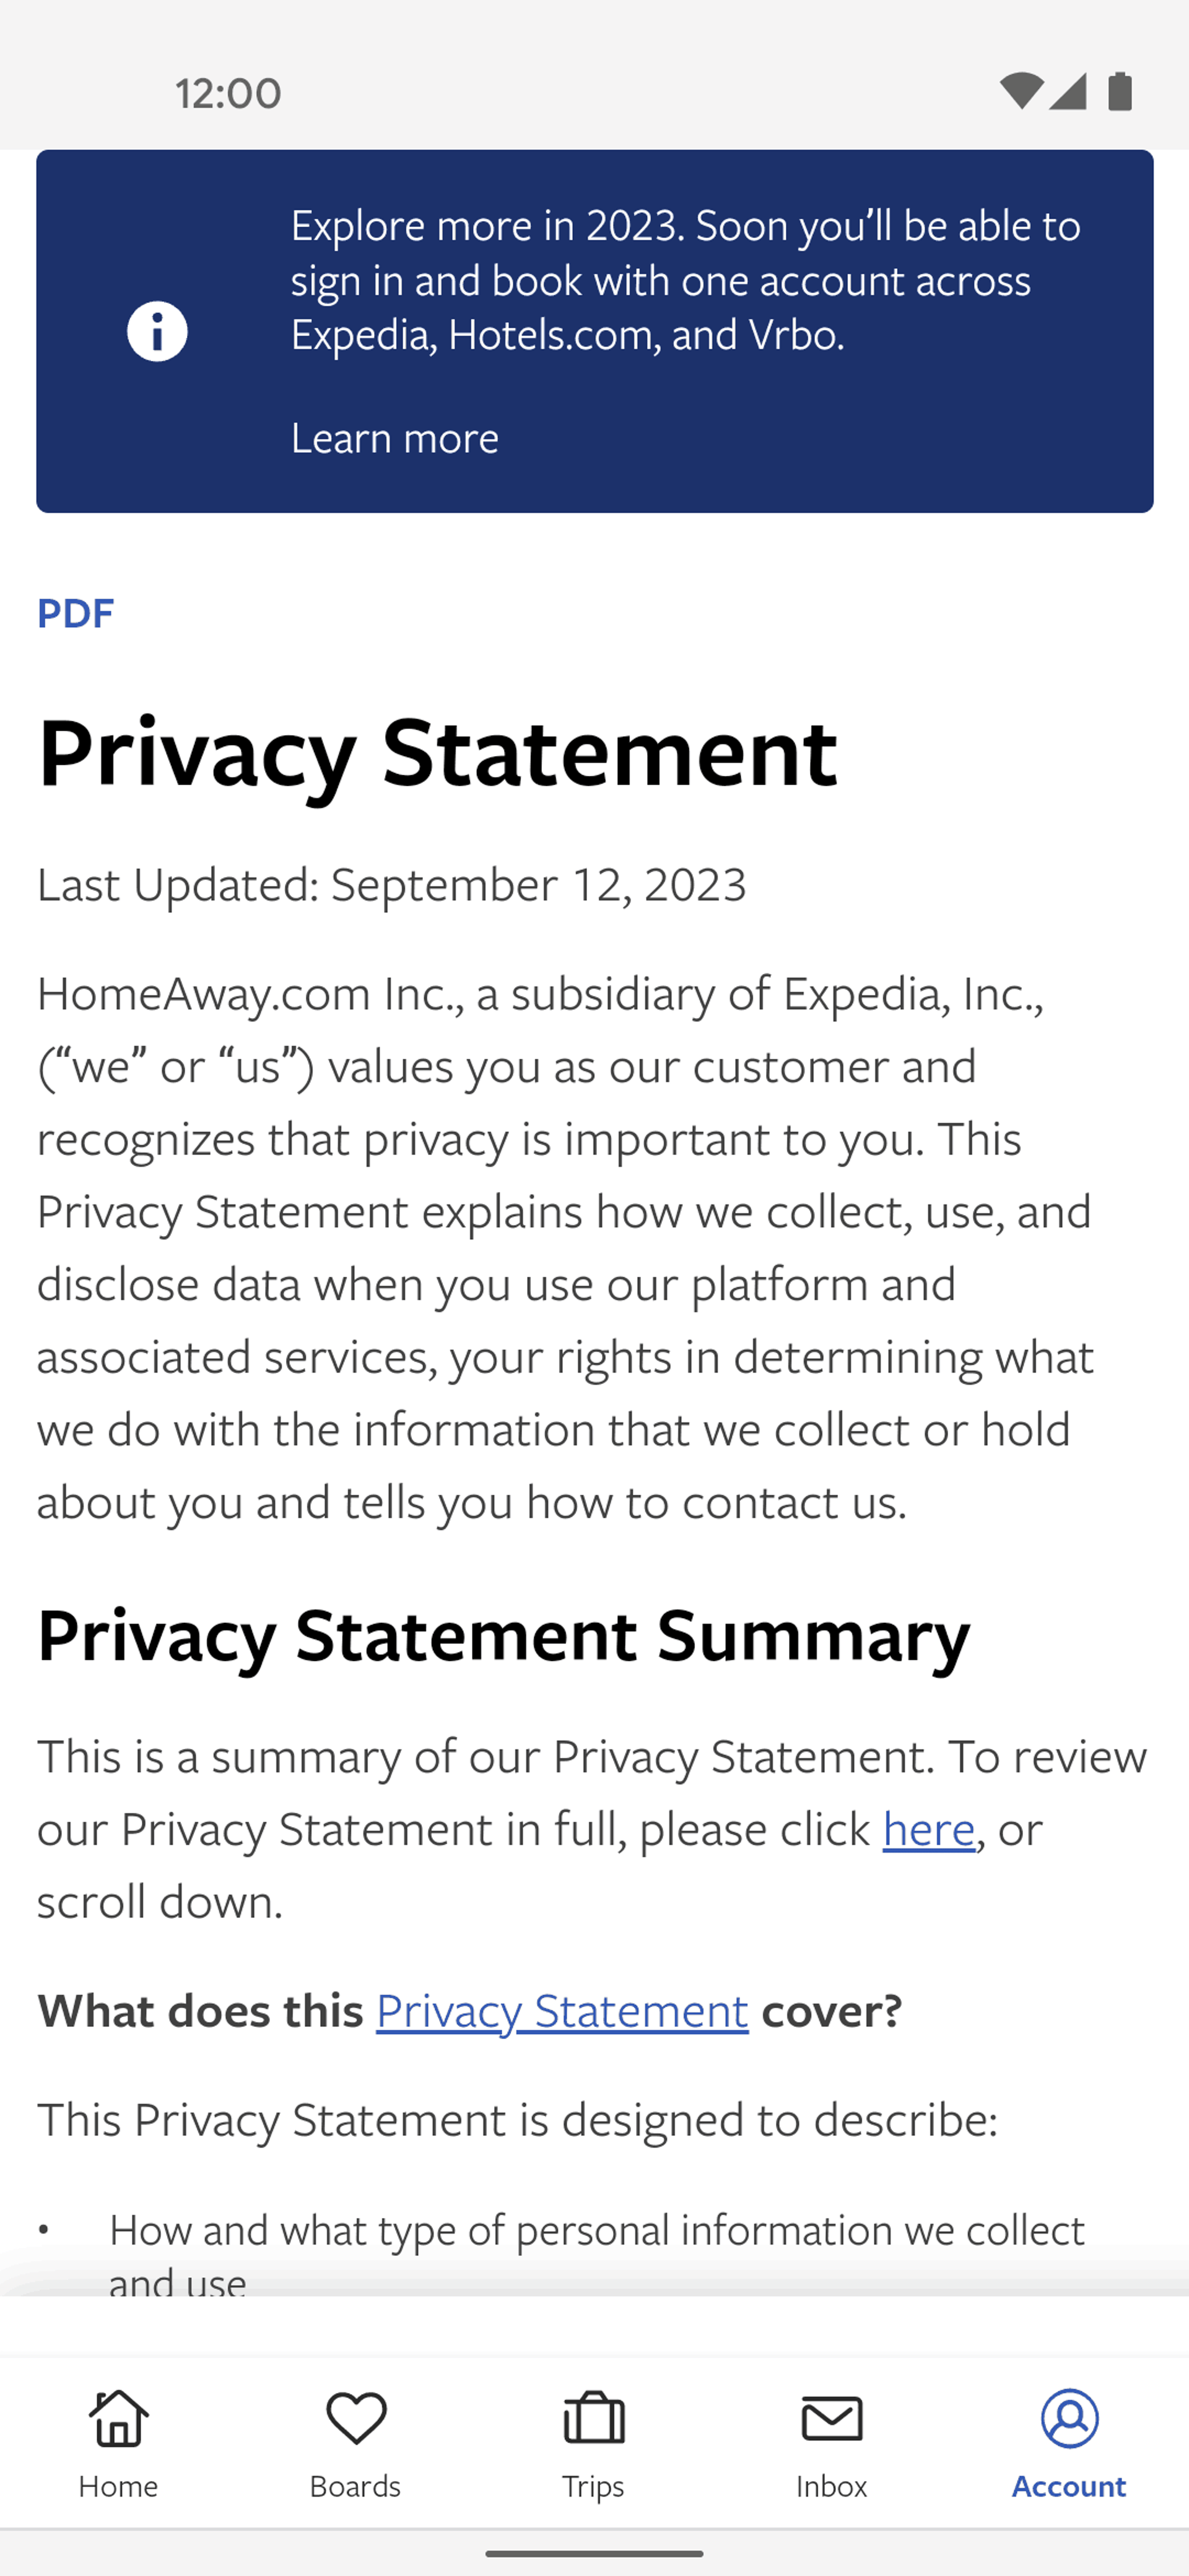Open the PDF version link
The height and width of the screenshot is (2576, 1189).
click(x=76, y=612)
